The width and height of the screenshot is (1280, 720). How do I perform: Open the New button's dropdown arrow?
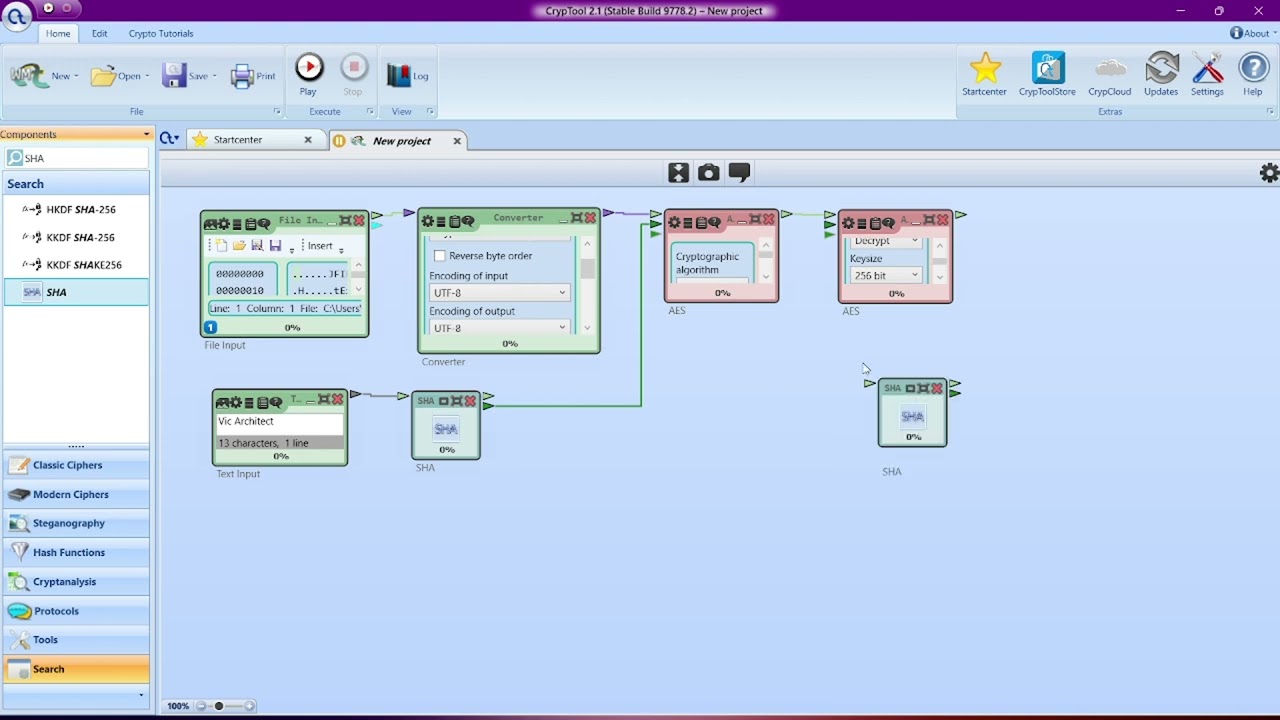point(77,76)
